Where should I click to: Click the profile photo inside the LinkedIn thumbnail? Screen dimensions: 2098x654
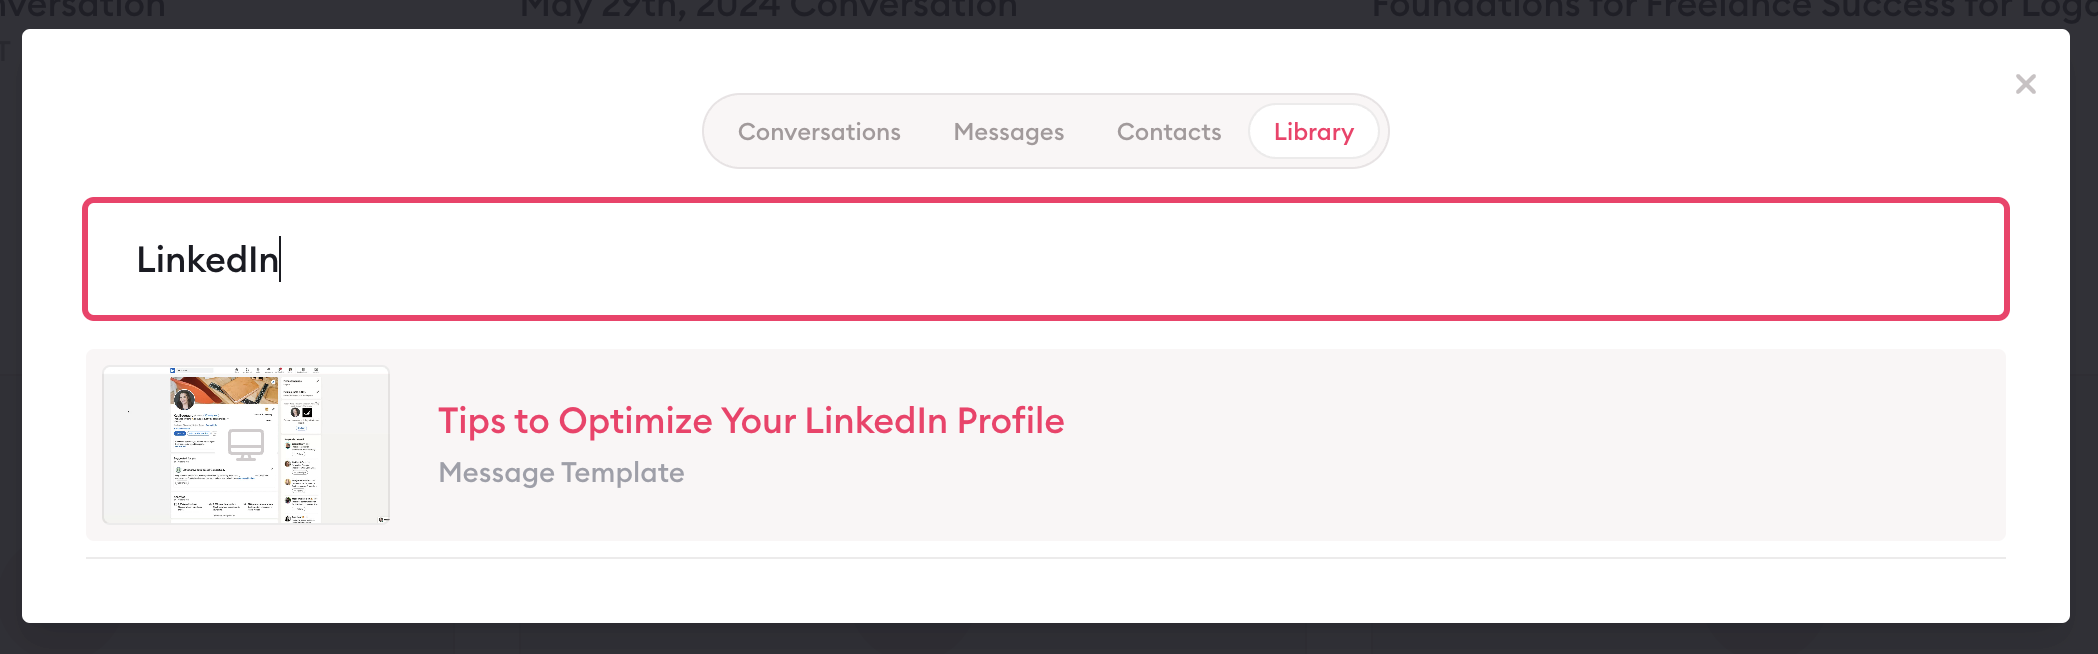[x=184, y=400]
